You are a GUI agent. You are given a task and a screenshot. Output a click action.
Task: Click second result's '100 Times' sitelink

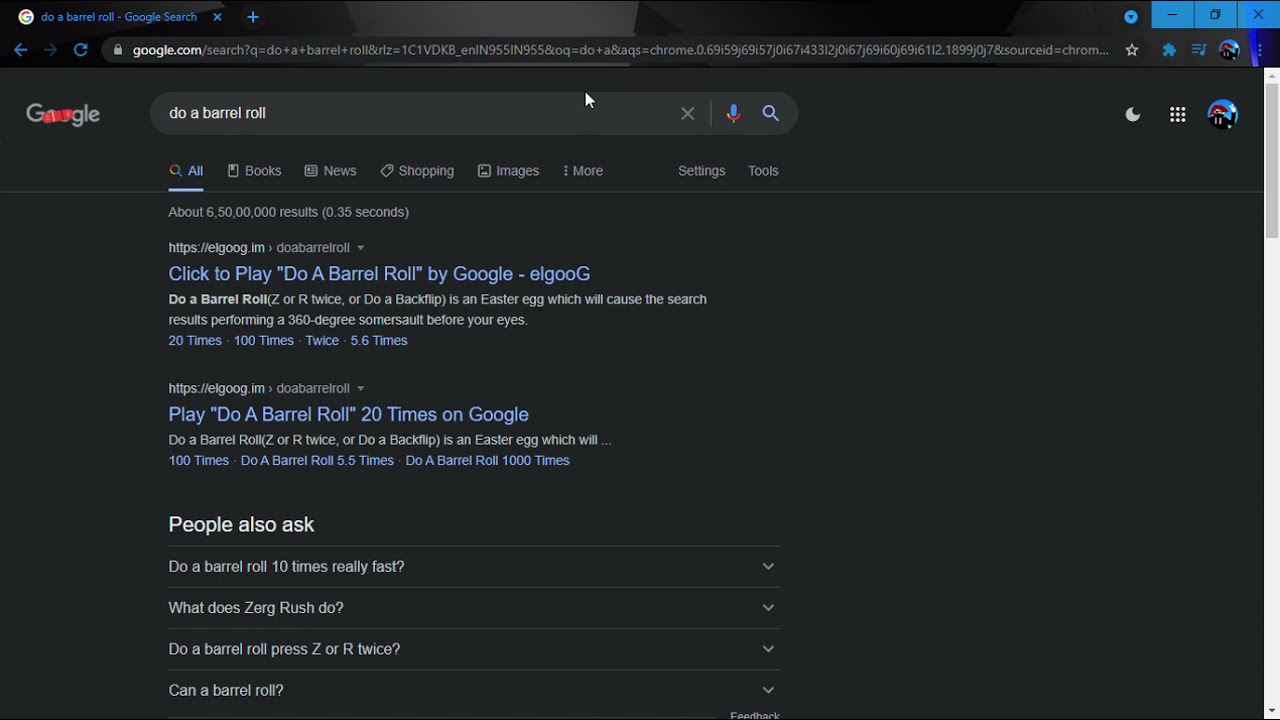(198, 461)
